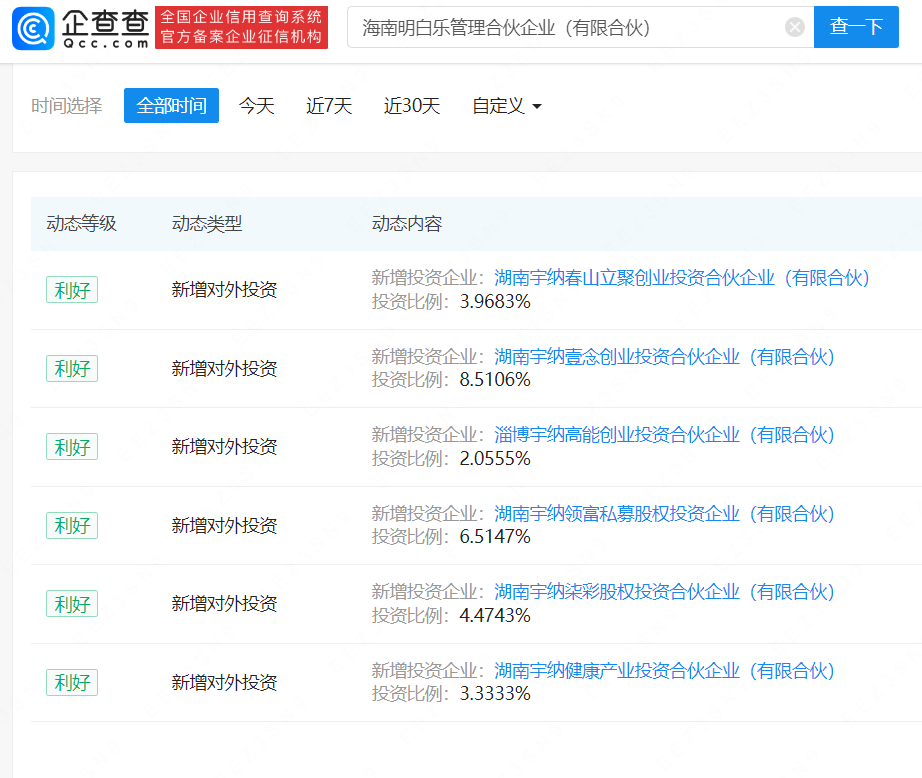Click the 动态等级 column header
Screen dimensions: 922x778
[x=81, y=223]
